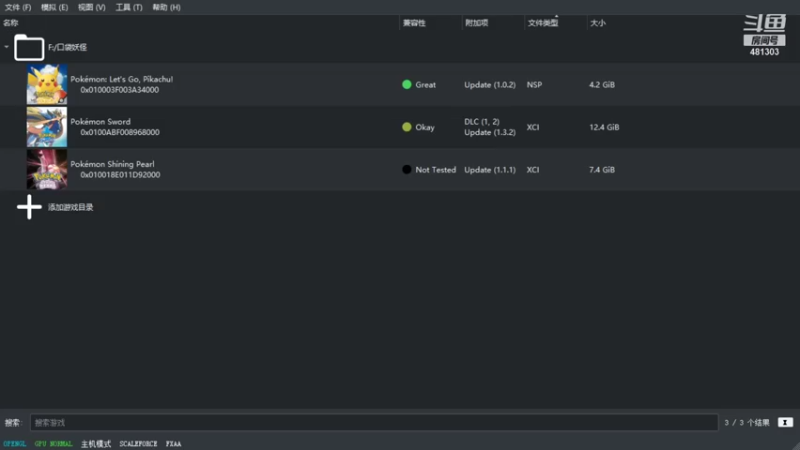Image resolution: width=800 pixels, height=450 pixels.
Task: Click the 12.4 GiB size cell
Action: (604, 127)
